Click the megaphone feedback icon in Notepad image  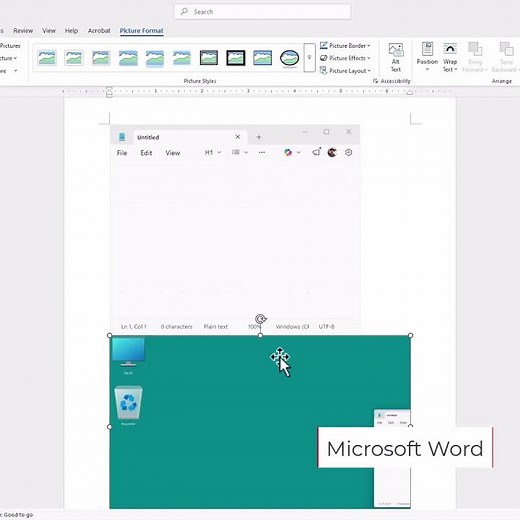click(316, 152)
